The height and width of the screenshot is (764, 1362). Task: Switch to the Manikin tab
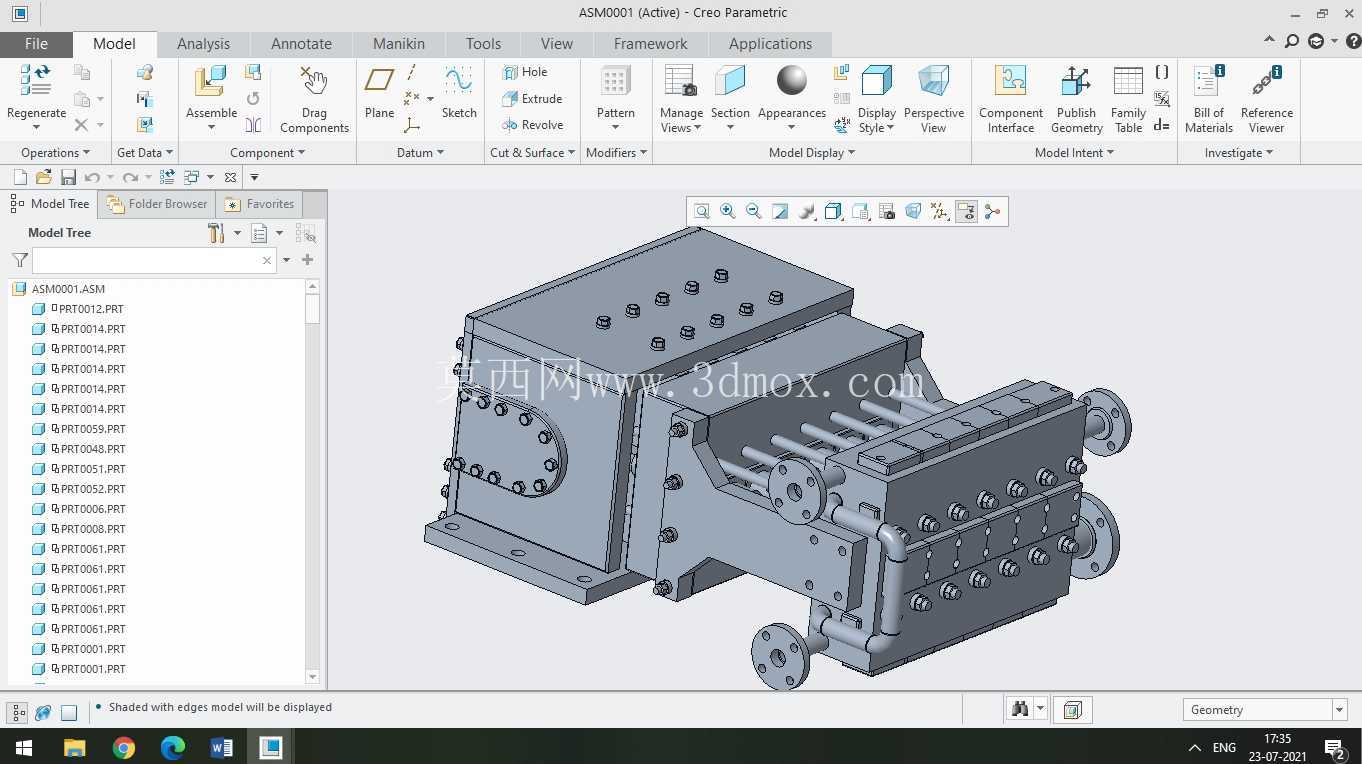[x=399, y=44]
